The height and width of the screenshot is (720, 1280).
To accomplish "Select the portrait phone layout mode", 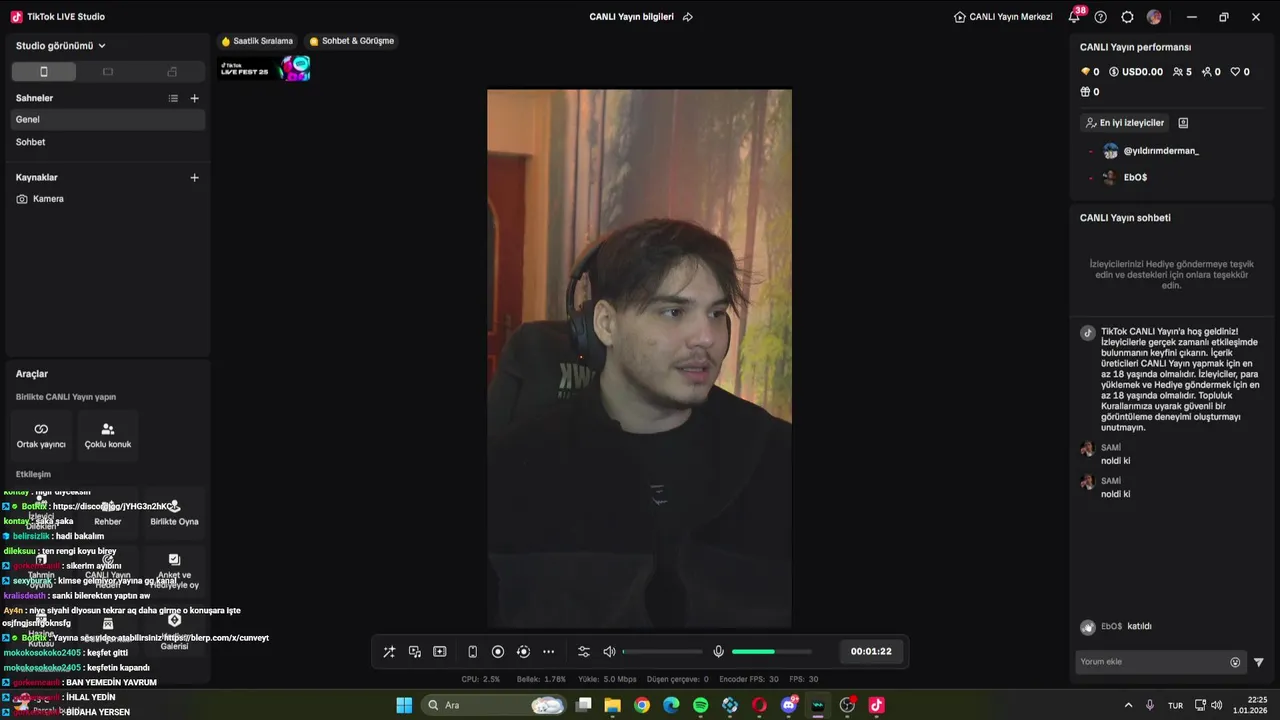I will coord(43,72).
